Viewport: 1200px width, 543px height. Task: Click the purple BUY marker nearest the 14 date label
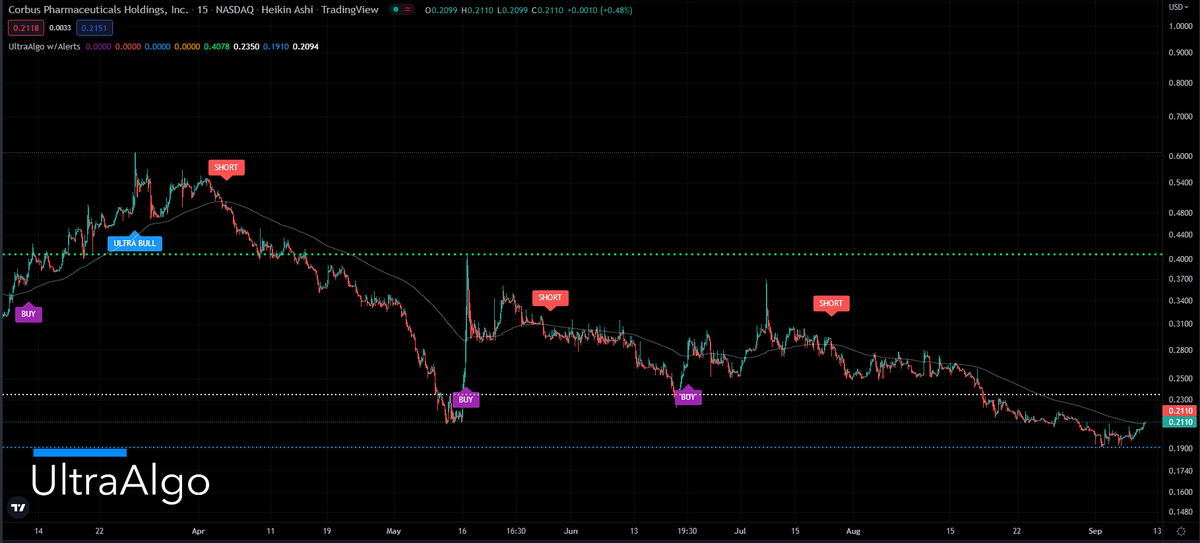(29, 313)
